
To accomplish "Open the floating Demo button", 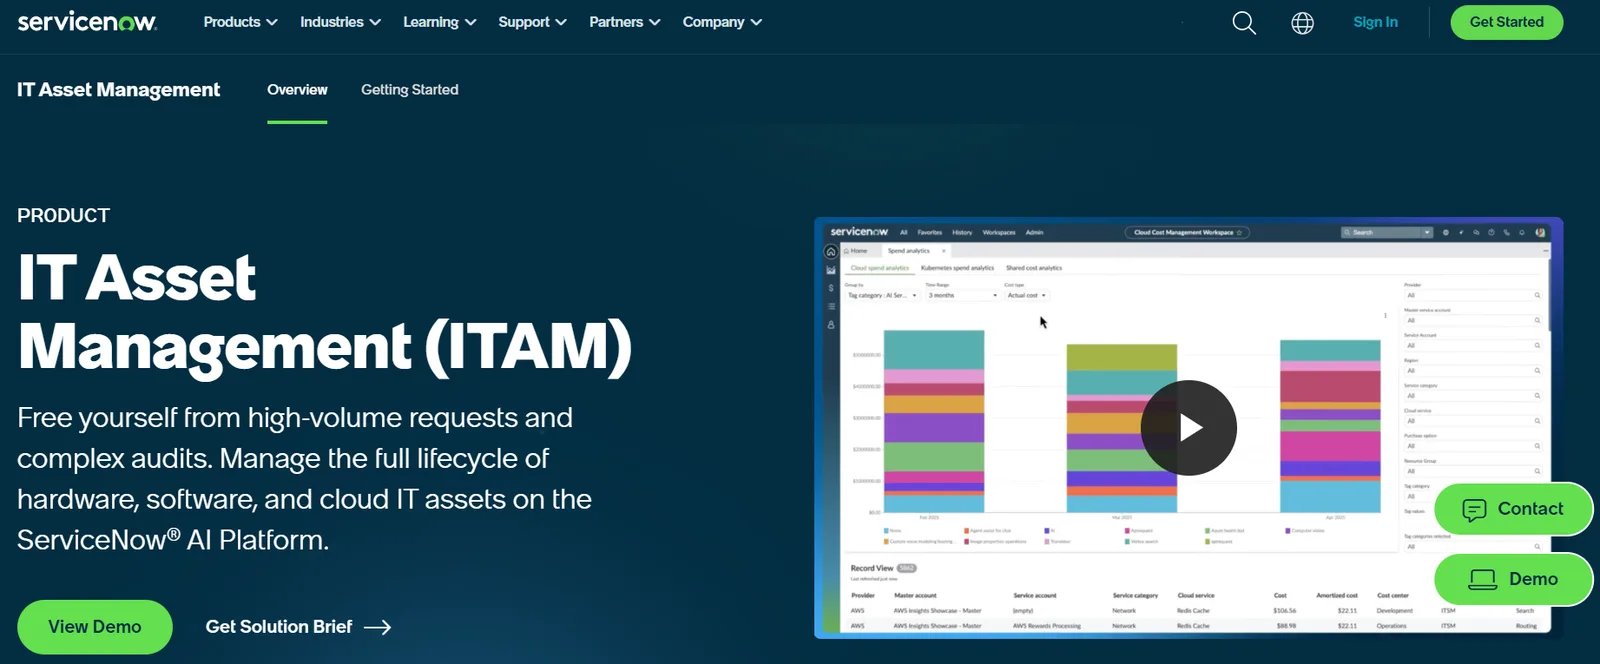I will pyautogui.click(x=1513, y=579).
